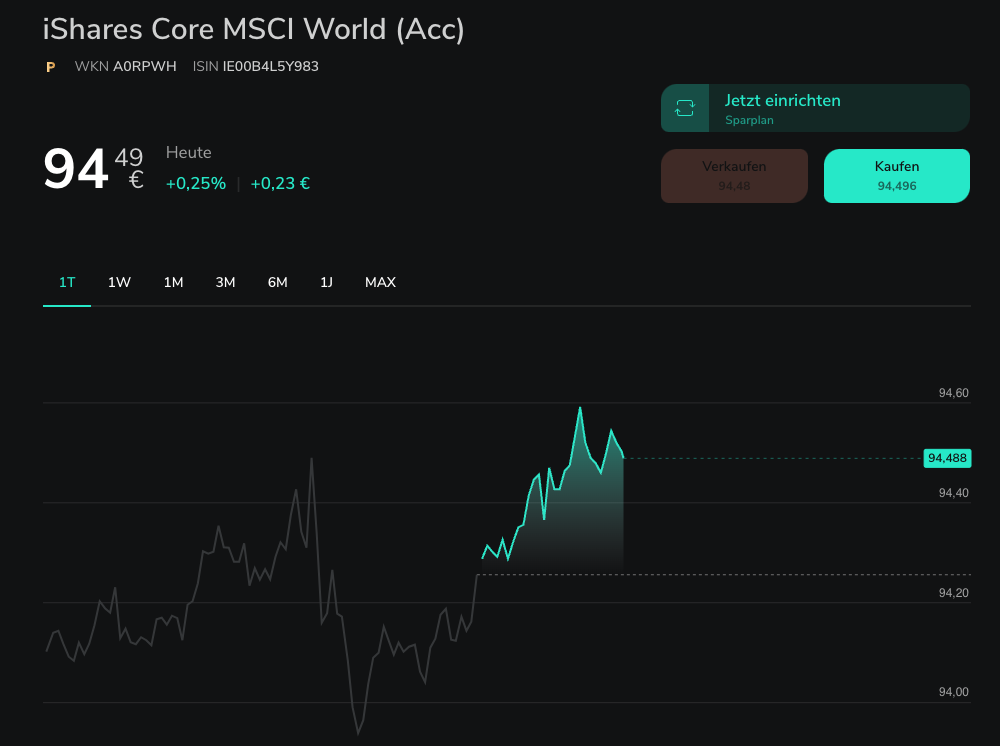Image resolution: width=1000 pixels, height=746 pixels.
Task: Show the 3M chart period
Action: pyautogui.click(x=225, y=283)
